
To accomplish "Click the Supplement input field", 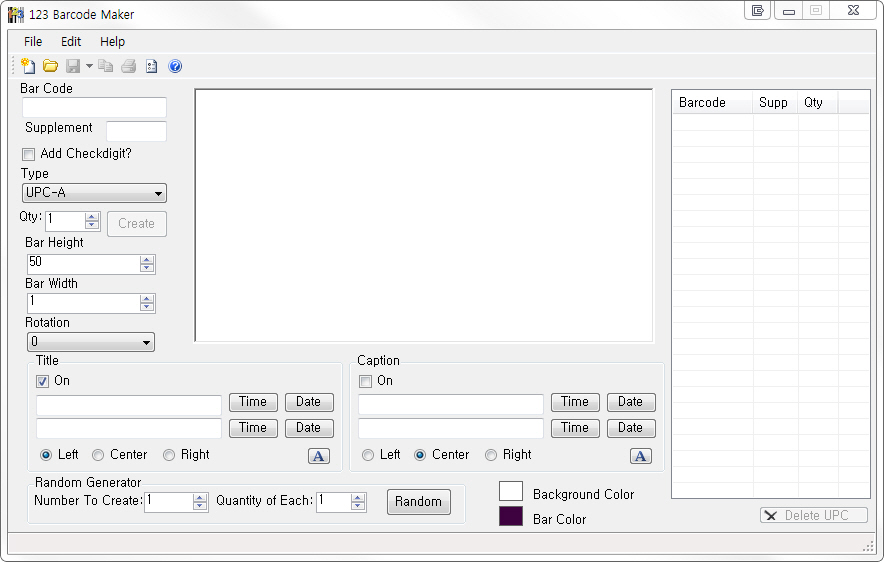I will (136, 131).
